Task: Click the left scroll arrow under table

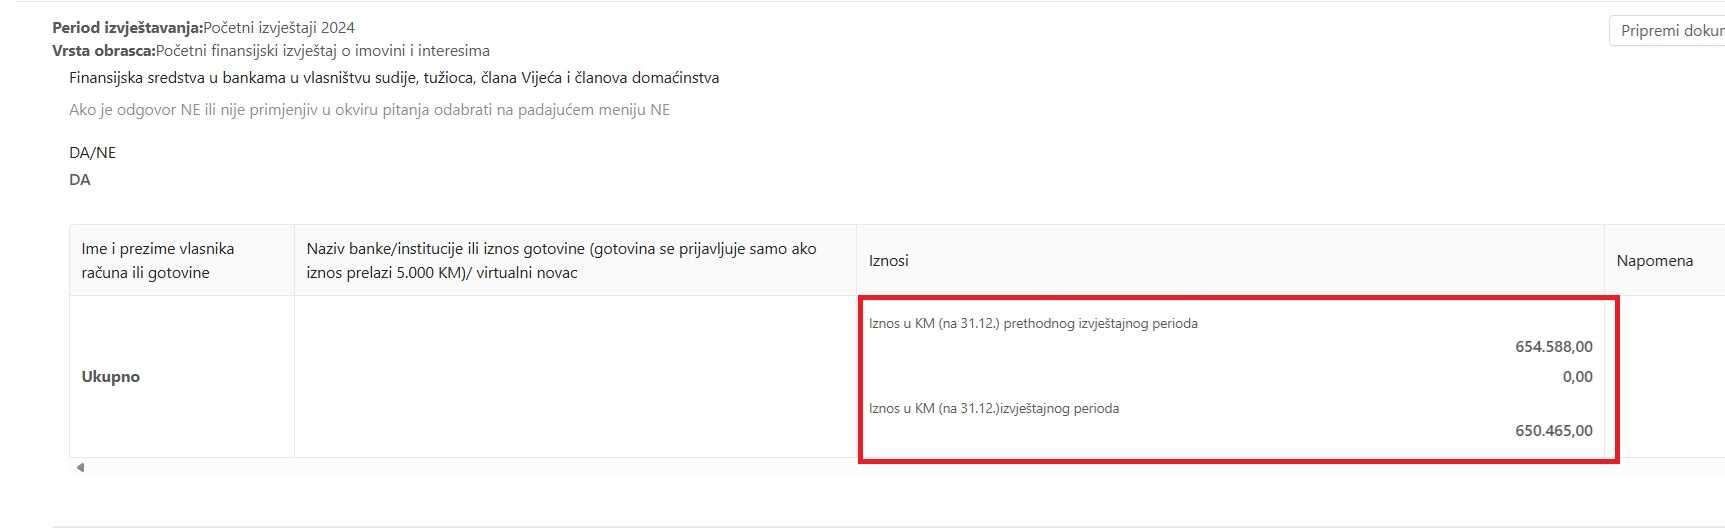Action: [80, 467]
